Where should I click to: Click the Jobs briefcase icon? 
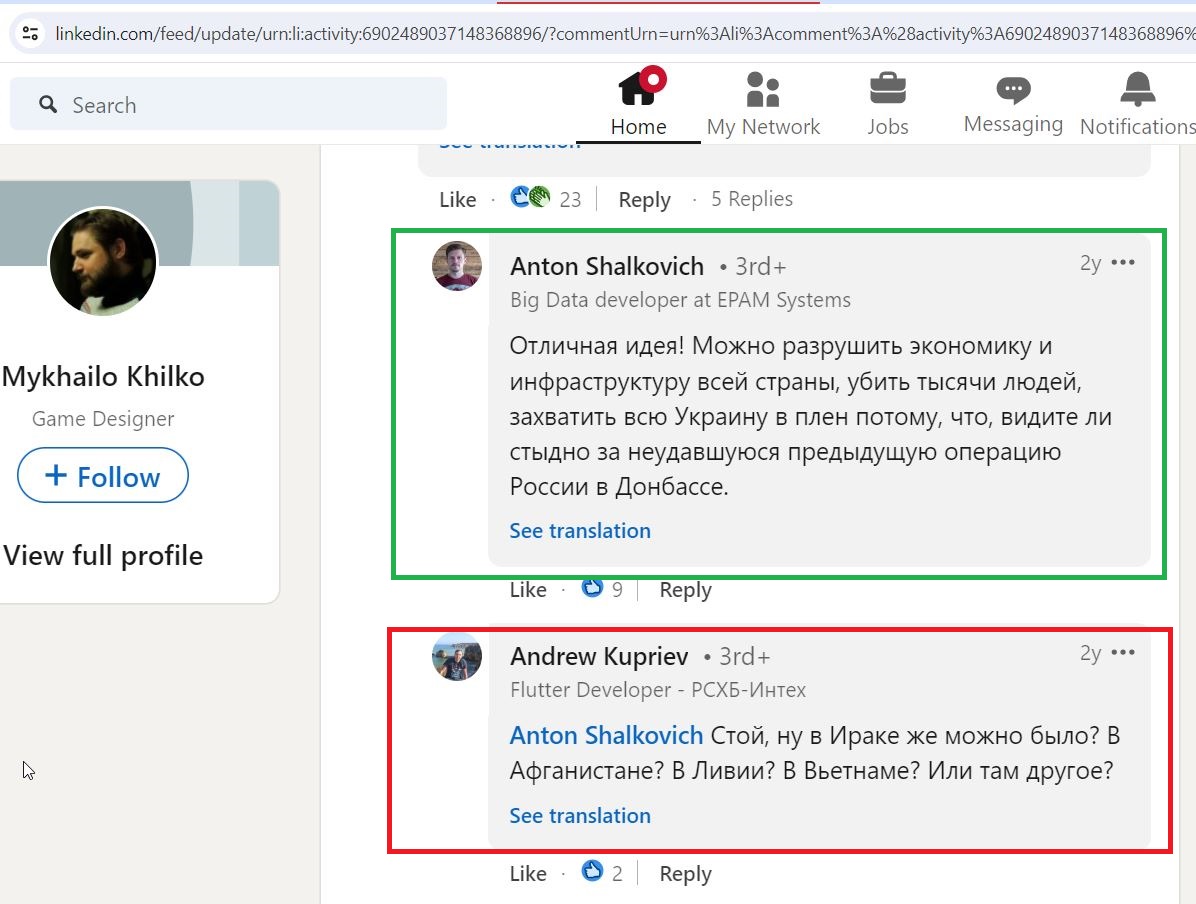pos(888,88)
